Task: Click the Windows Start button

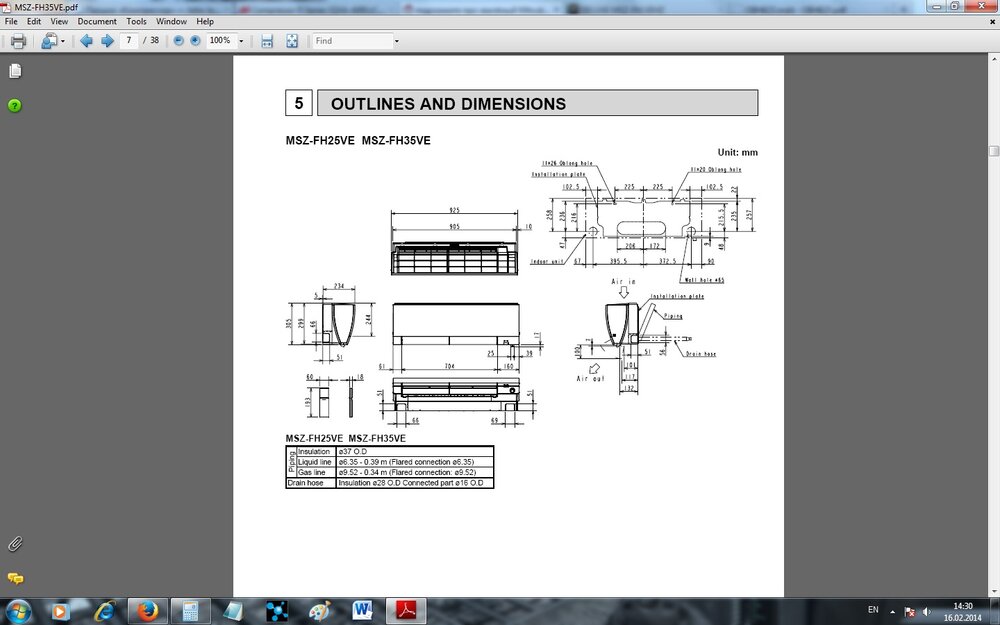Action: [x=18, y=611]
